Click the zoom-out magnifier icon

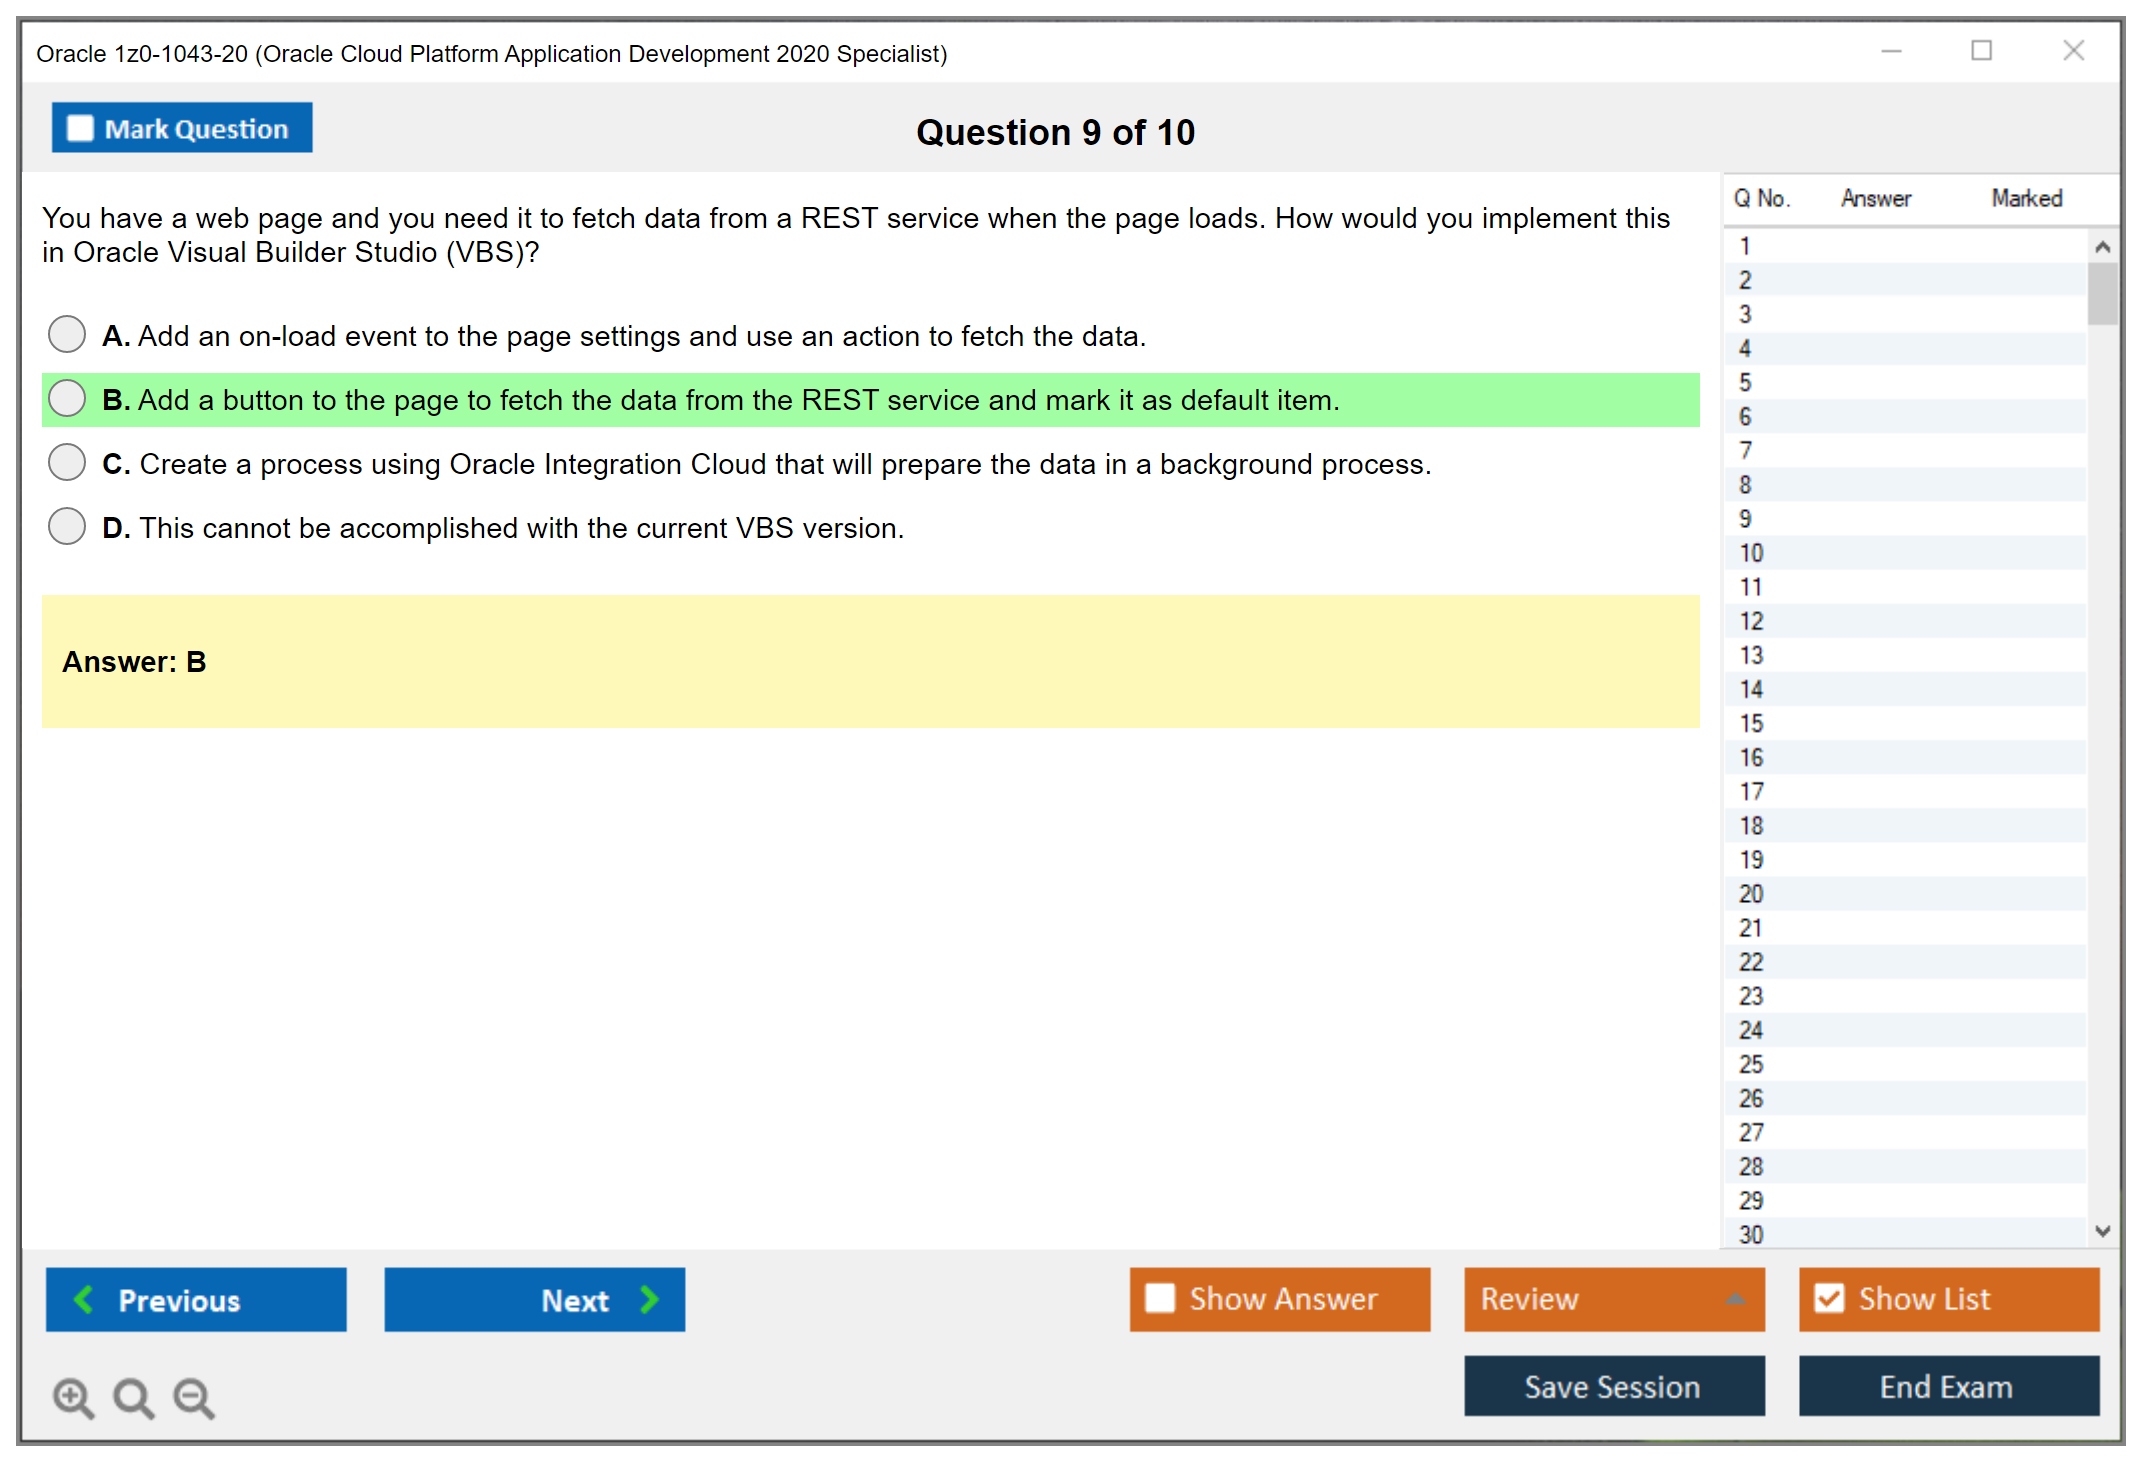pos(193,1397)
